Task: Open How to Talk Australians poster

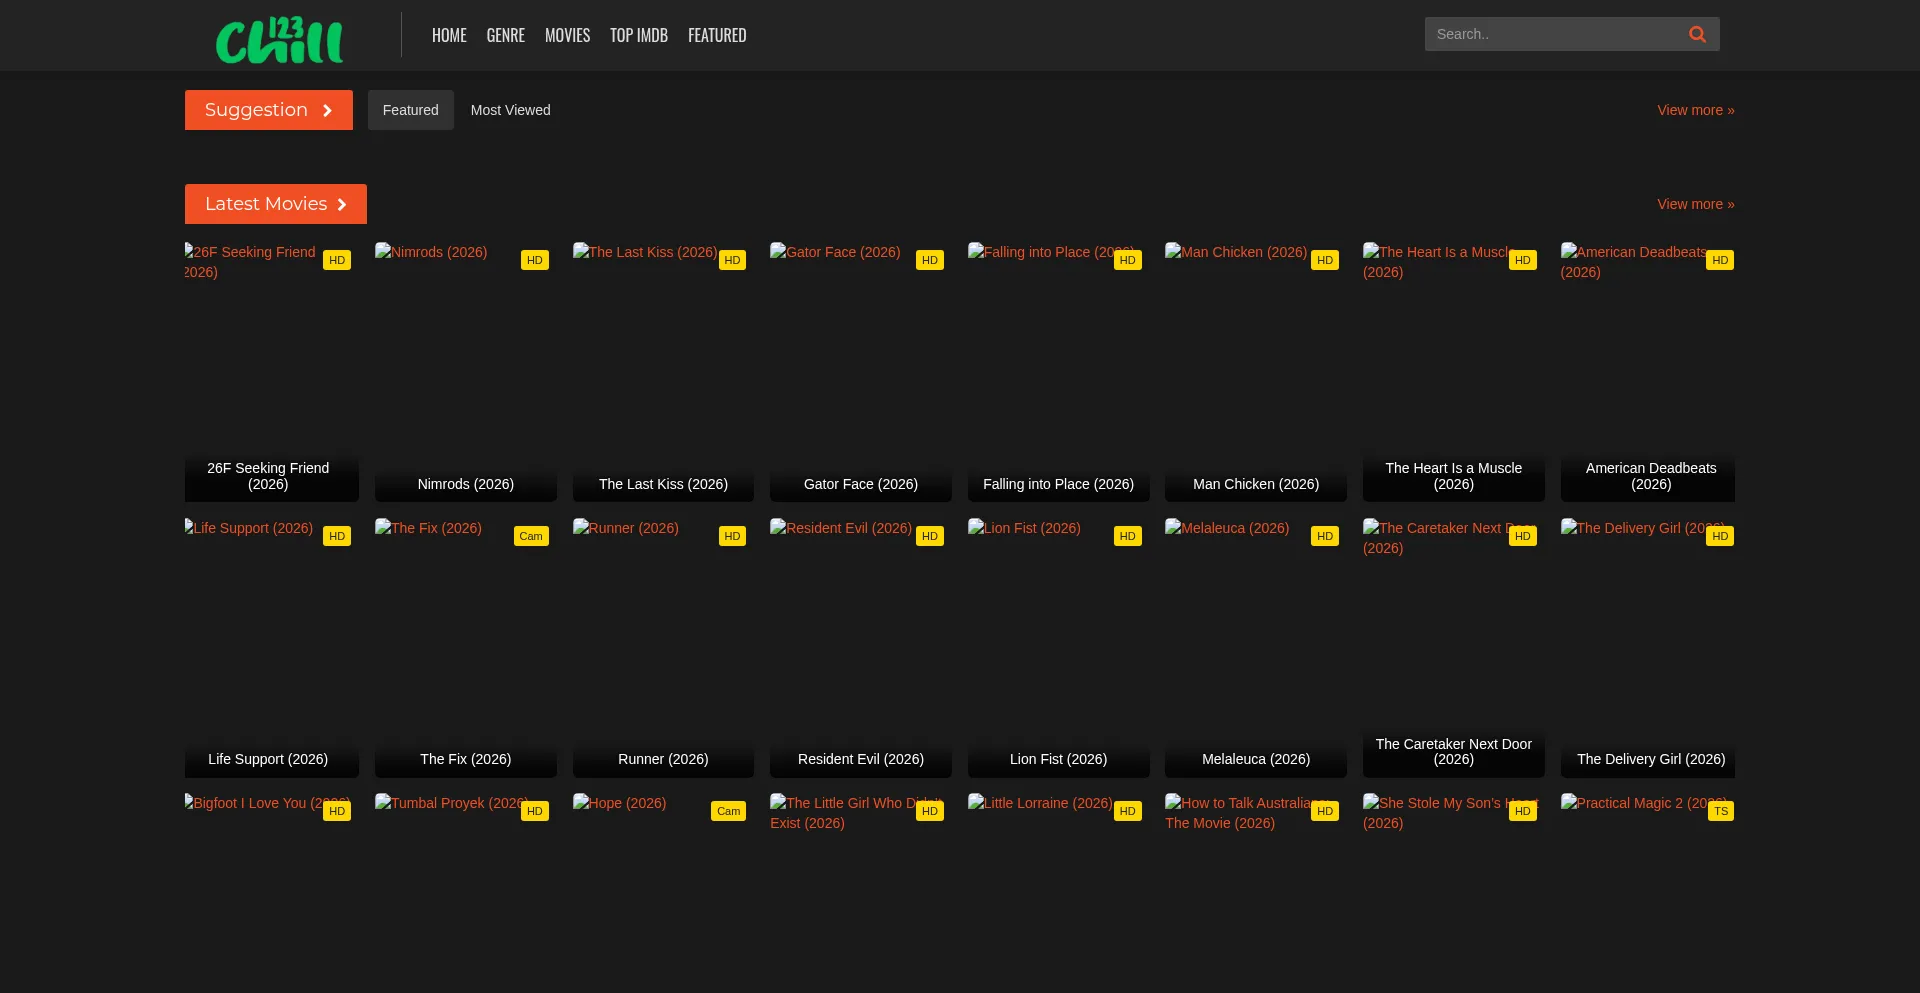Action: pos(1256,893)
